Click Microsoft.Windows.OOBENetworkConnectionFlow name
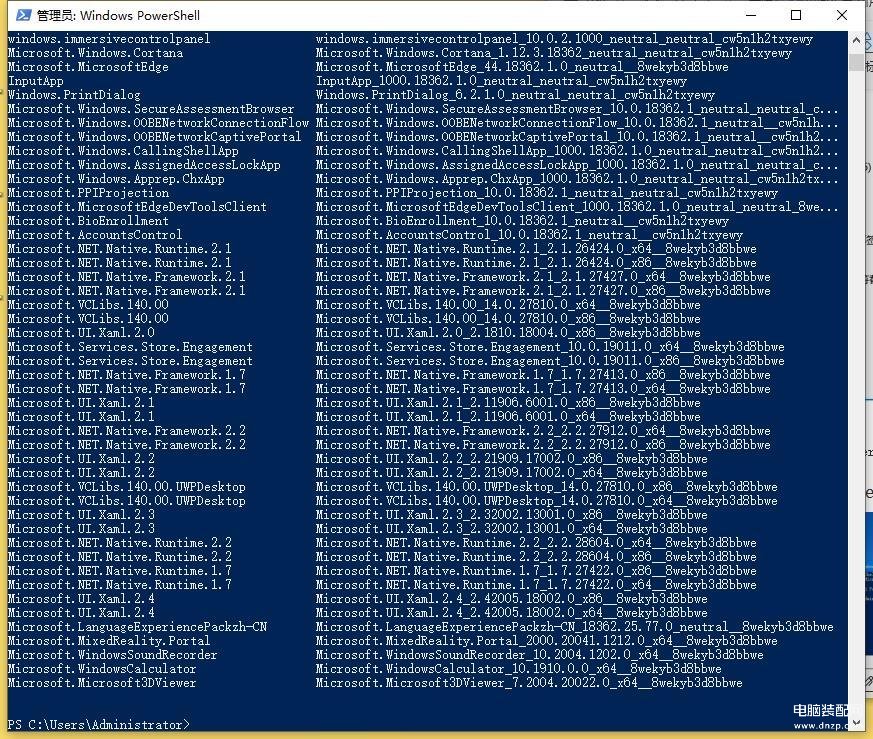Screen dimensions: 873x739 click(158, 123)
